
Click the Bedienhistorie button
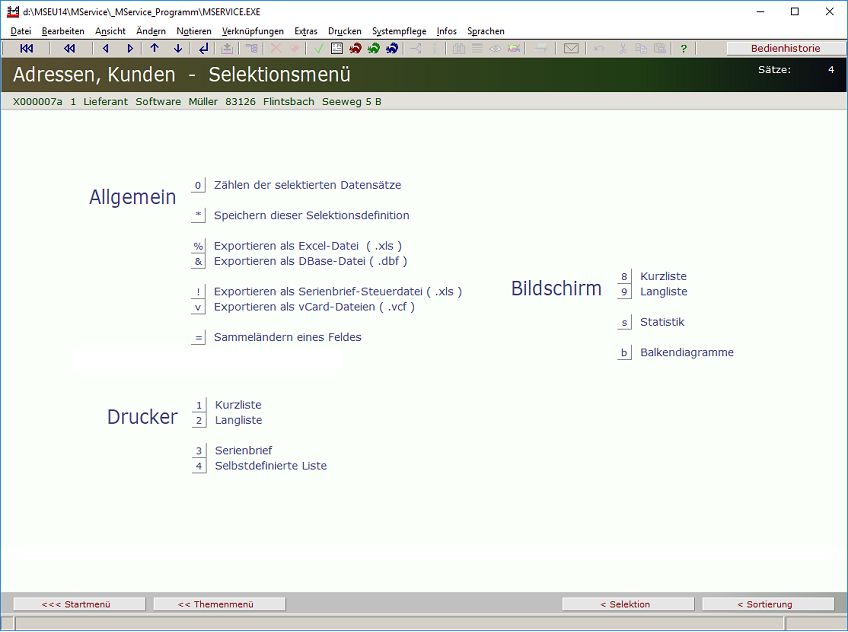pos(785,48)
